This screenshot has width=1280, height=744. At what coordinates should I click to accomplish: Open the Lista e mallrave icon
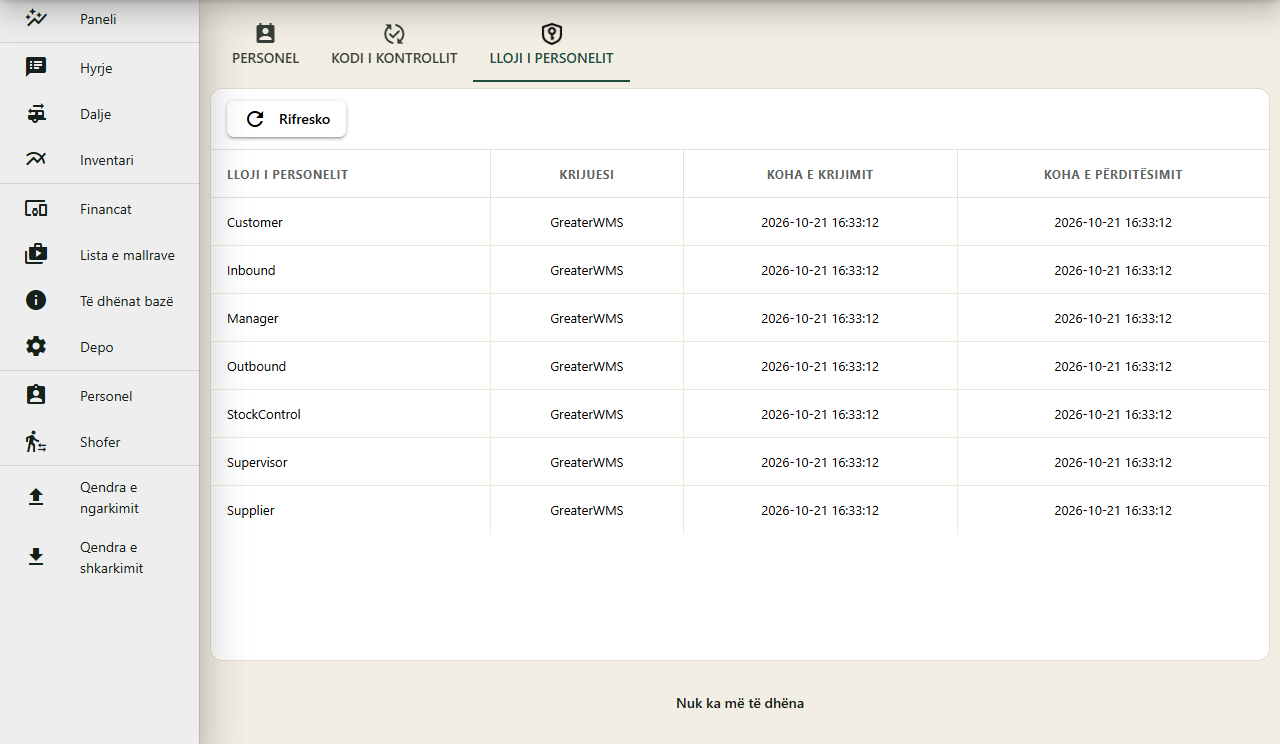[36, 255]
